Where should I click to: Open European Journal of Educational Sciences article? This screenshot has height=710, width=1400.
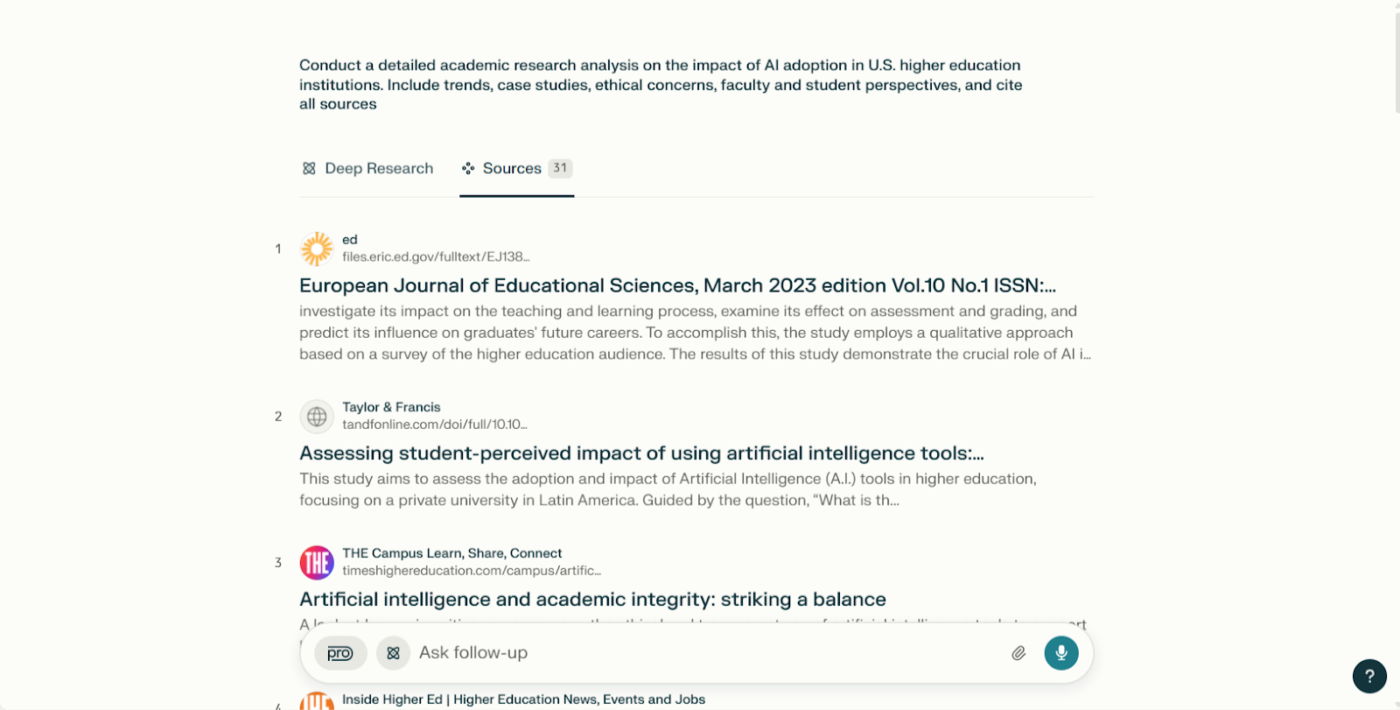(x=678, y=286)
